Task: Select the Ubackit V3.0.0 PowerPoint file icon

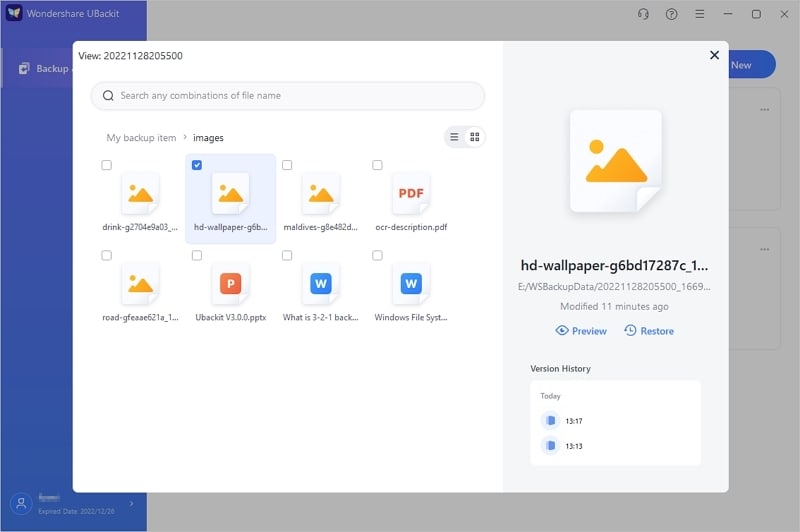Action: [231, 284]
